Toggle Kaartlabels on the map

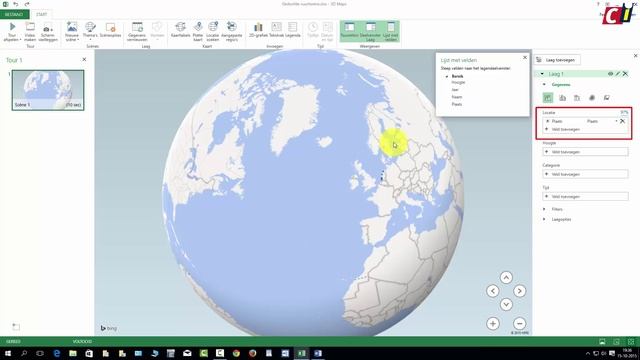point(180,31)
